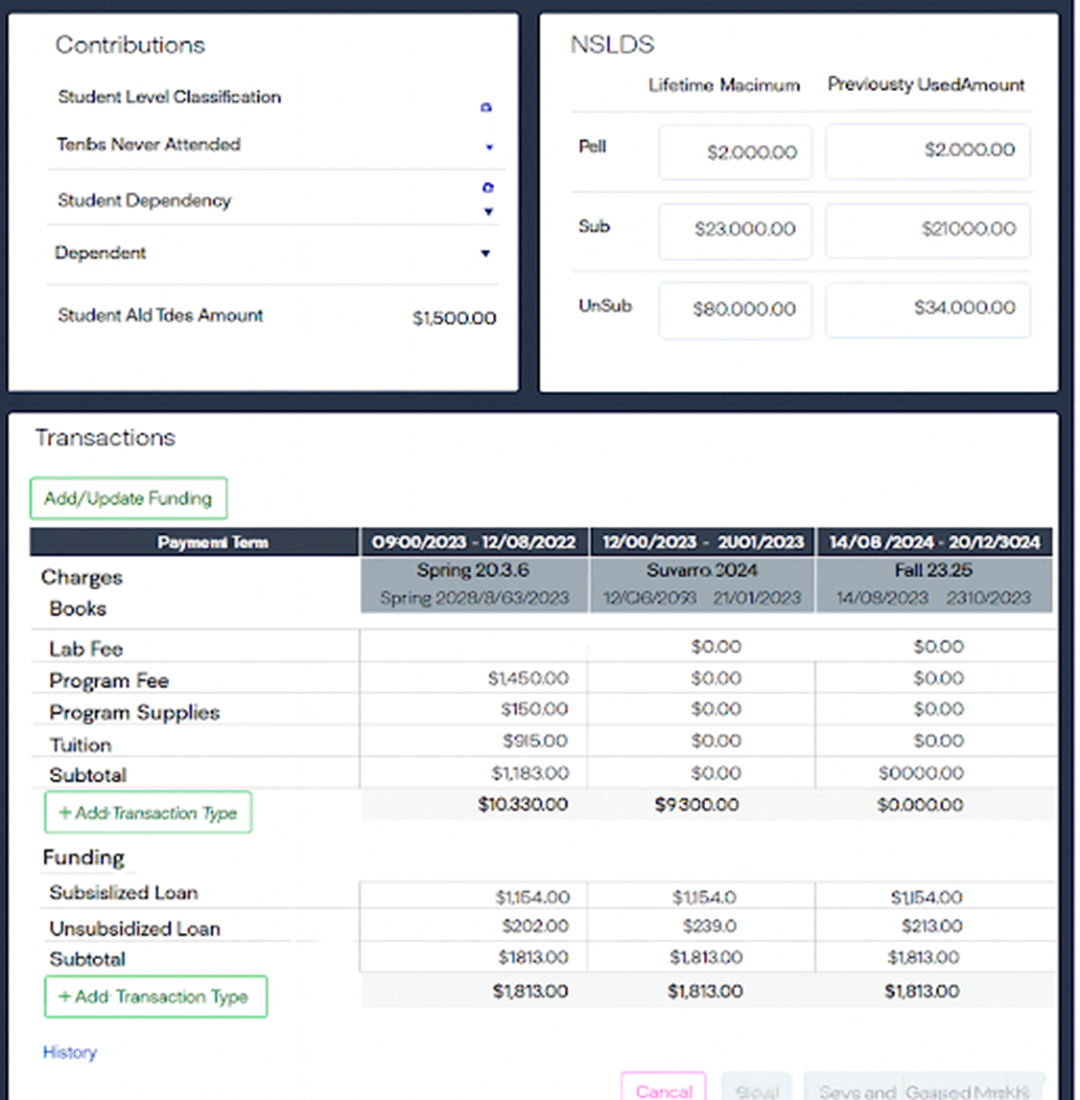Click the refresh icon beside Student Dependency
The width and height of the screenshot is (1080, 1100).
(488, 187)
